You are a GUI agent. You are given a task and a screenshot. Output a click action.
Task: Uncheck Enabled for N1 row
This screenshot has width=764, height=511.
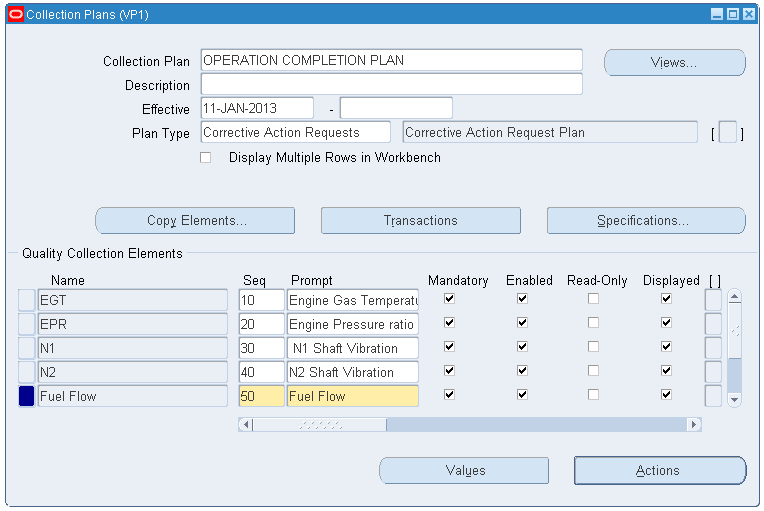[x=522, y=346]
